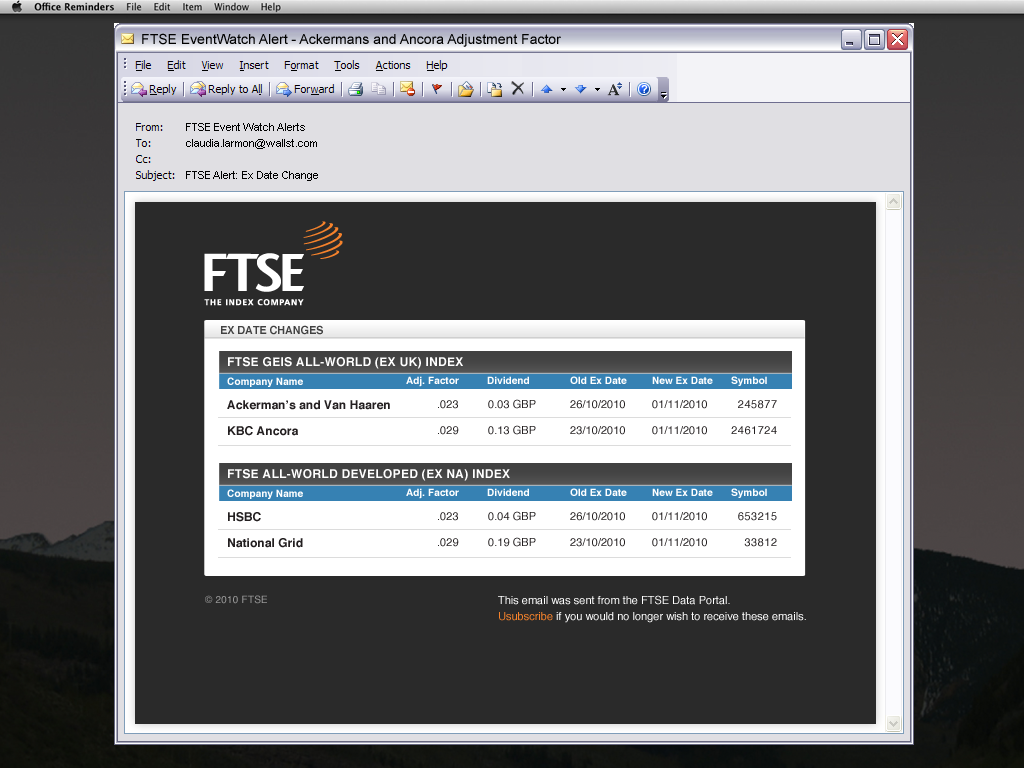This screenshot has height=768, width=1024.
Task: Click symbol 653215 in the HSBC row
Action: pyautogui.click(x=757, y=516)
